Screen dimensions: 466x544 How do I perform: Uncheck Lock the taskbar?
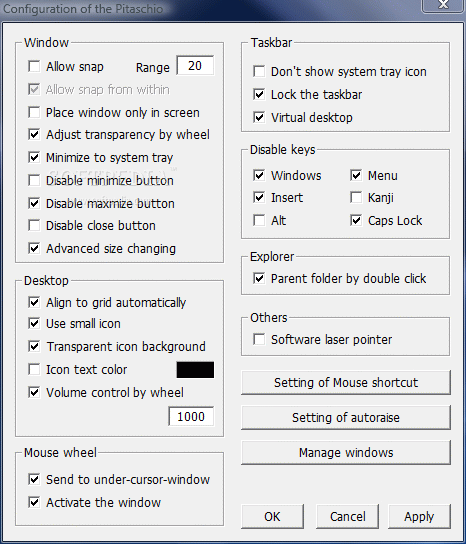[259, 94]
